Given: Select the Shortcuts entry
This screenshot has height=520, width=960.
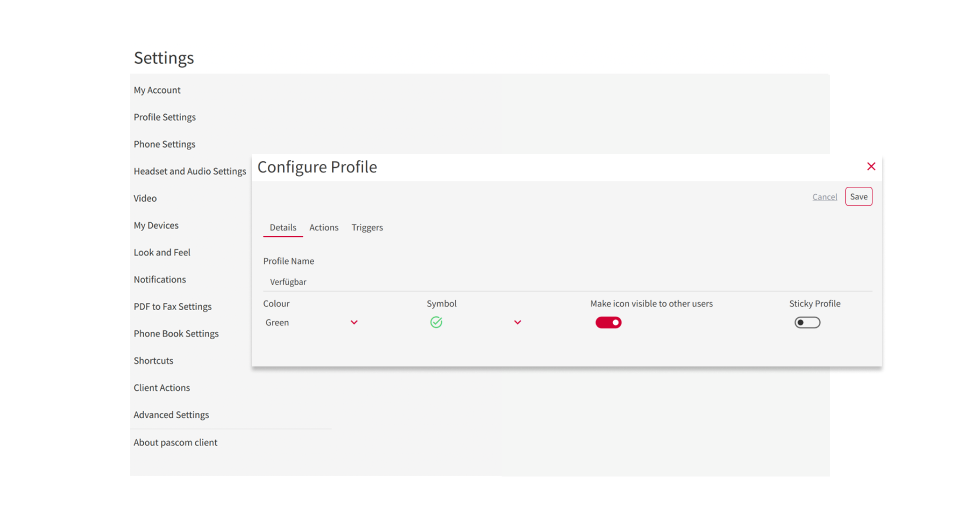Looking at the screenshot, I should (154, 361).
